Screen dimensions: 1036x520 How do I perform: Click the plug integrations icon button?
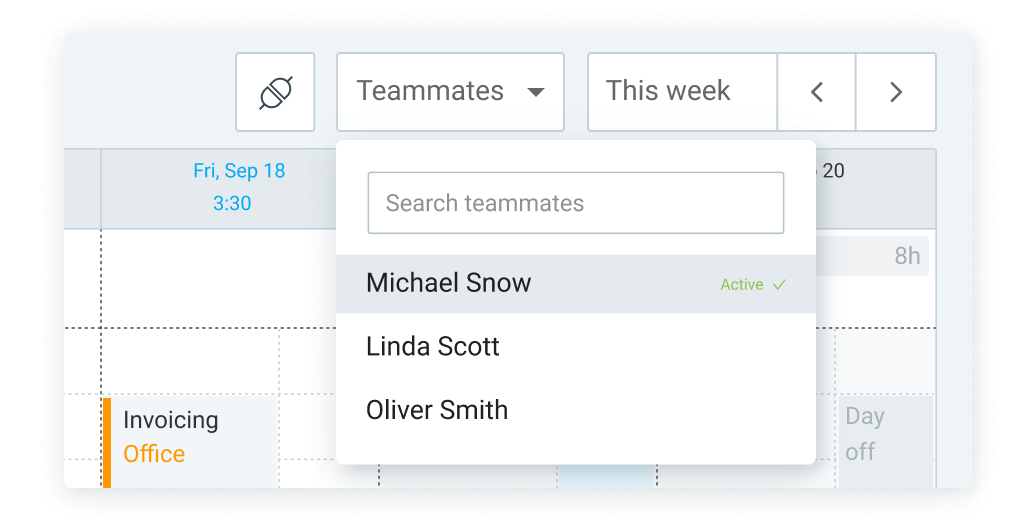275,92
